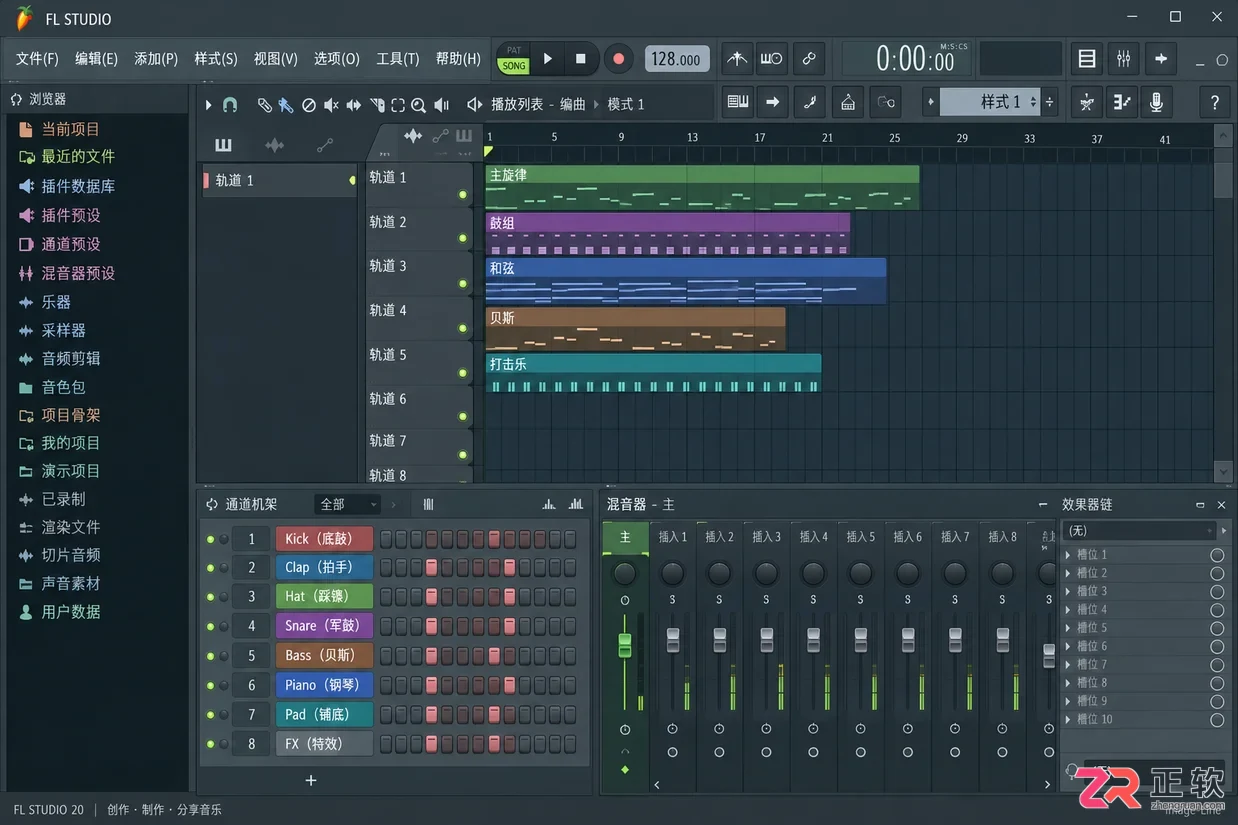The height and width of the screenshot is (825, 1238).
Task: Open the mixer sliders icon in top toolbar
Action: coord(1123,59)
